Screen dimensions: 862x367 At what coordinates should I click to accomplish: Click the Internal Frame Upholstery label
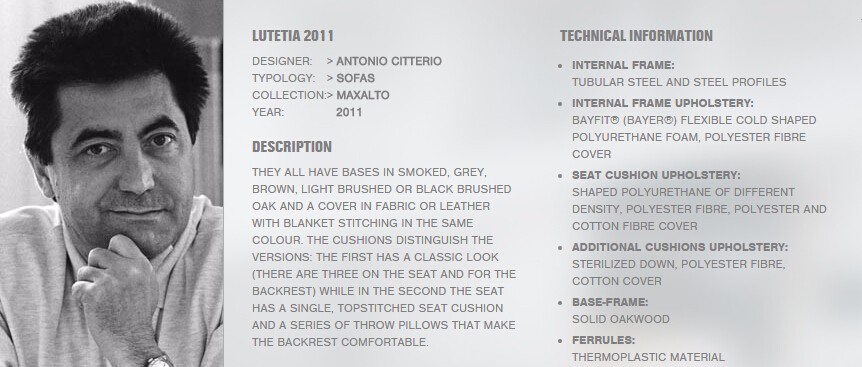coord(662,103)
